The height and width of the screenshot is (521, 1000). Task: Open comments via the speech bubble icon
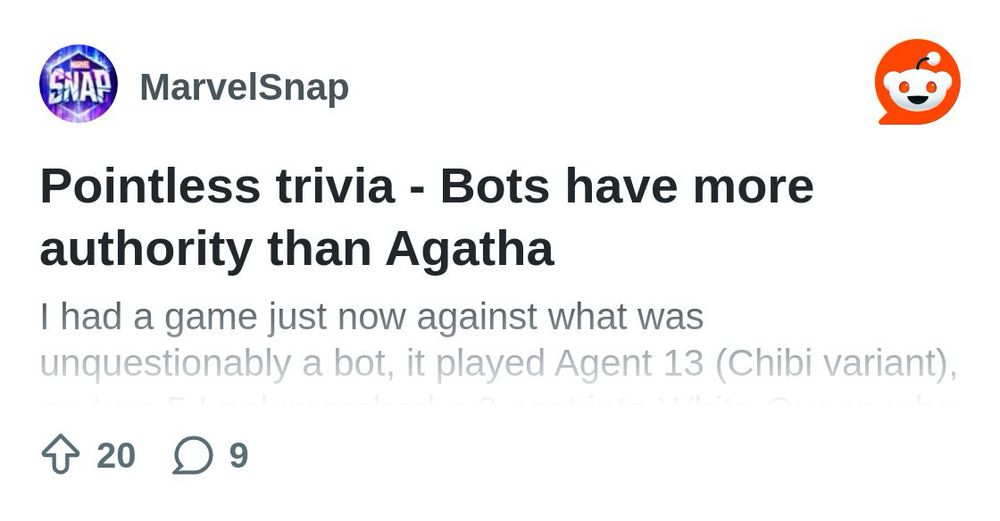[193, 455]
